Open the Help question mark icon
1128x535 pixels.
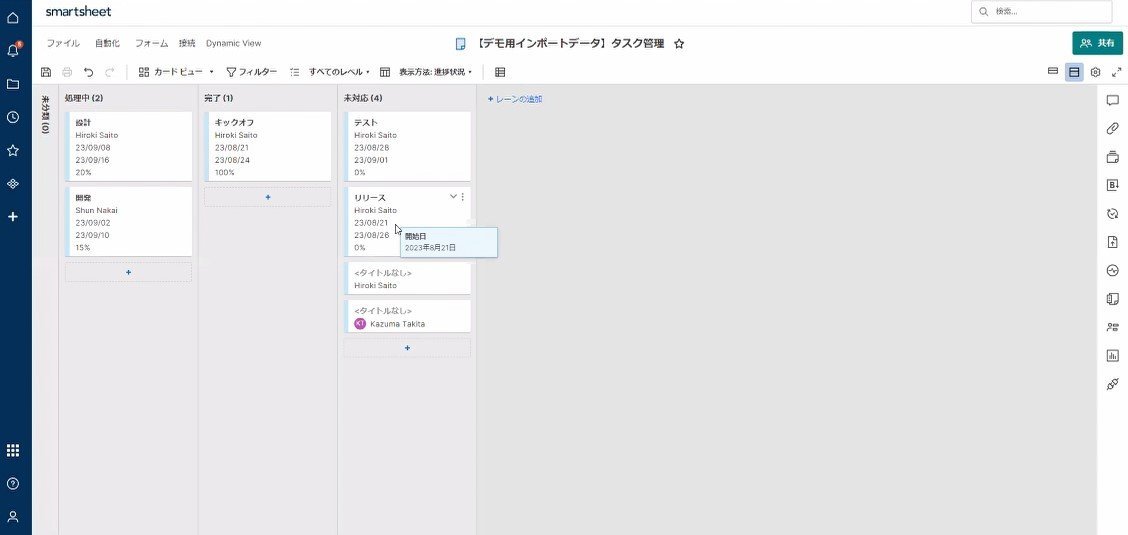pos(12,483)
